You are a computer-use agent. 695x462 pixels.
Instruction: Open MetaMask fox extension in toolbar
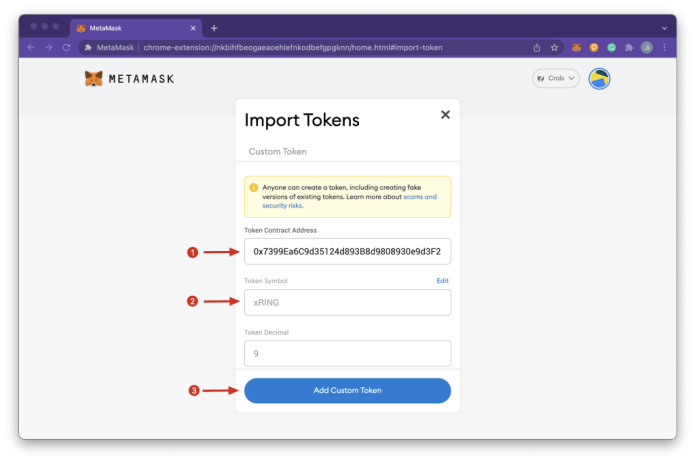pyautogui.click(x=576, y=47)
